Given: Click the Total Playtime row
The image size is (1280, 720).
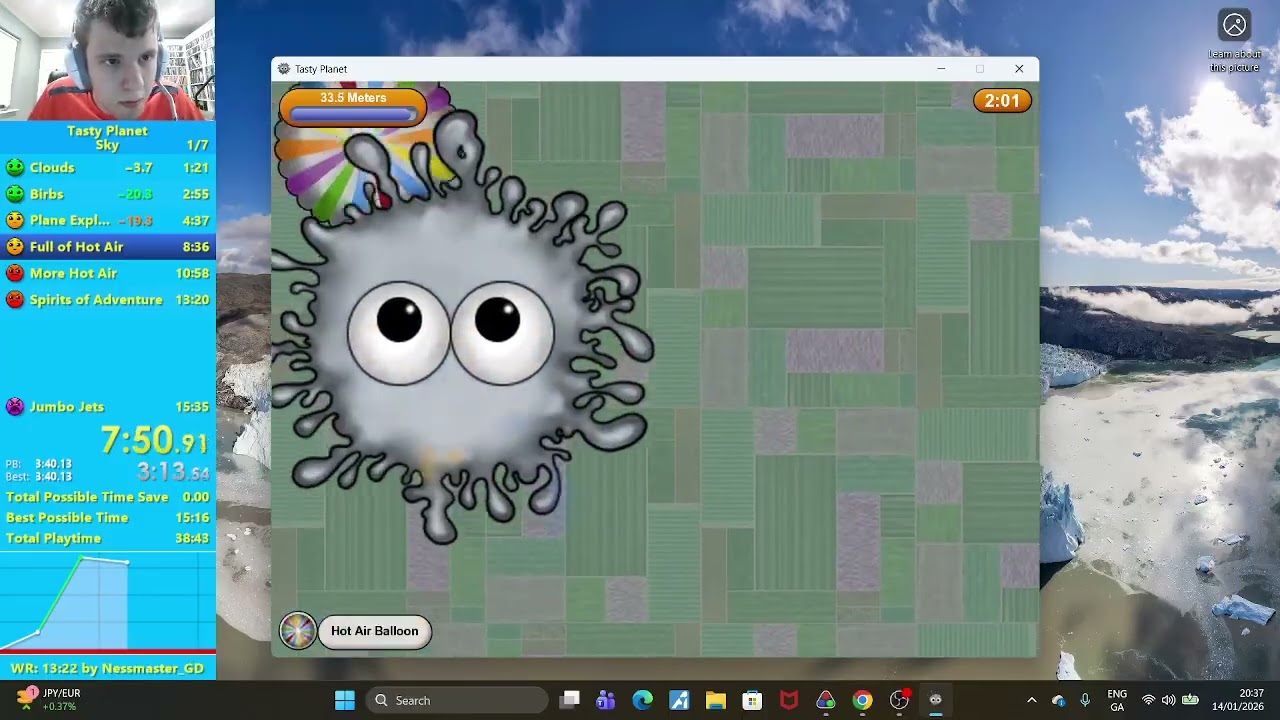Looking at the screenshot, I should (107, 538).
